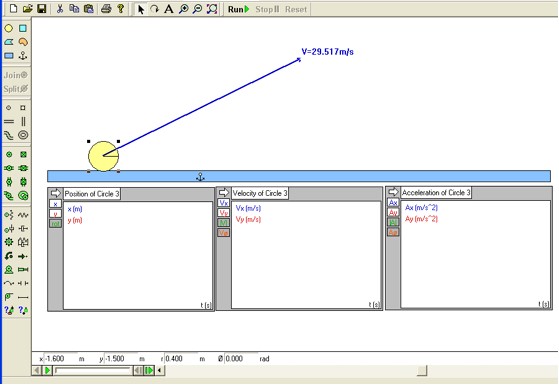
Task: Choose the Zoom In magnifier tool
Action: [x=183, y=9]
